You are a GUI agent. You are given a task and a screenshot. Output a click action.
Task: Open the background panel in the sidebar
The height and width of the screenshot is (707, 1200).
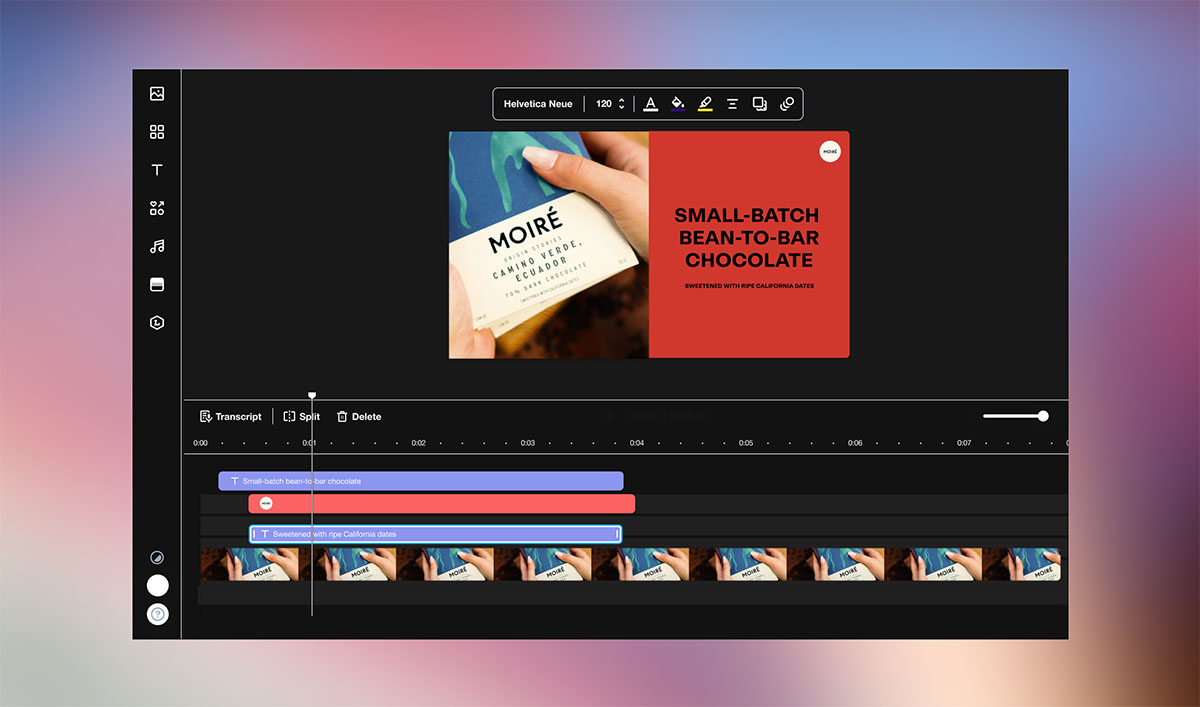(x=157, y=284)
